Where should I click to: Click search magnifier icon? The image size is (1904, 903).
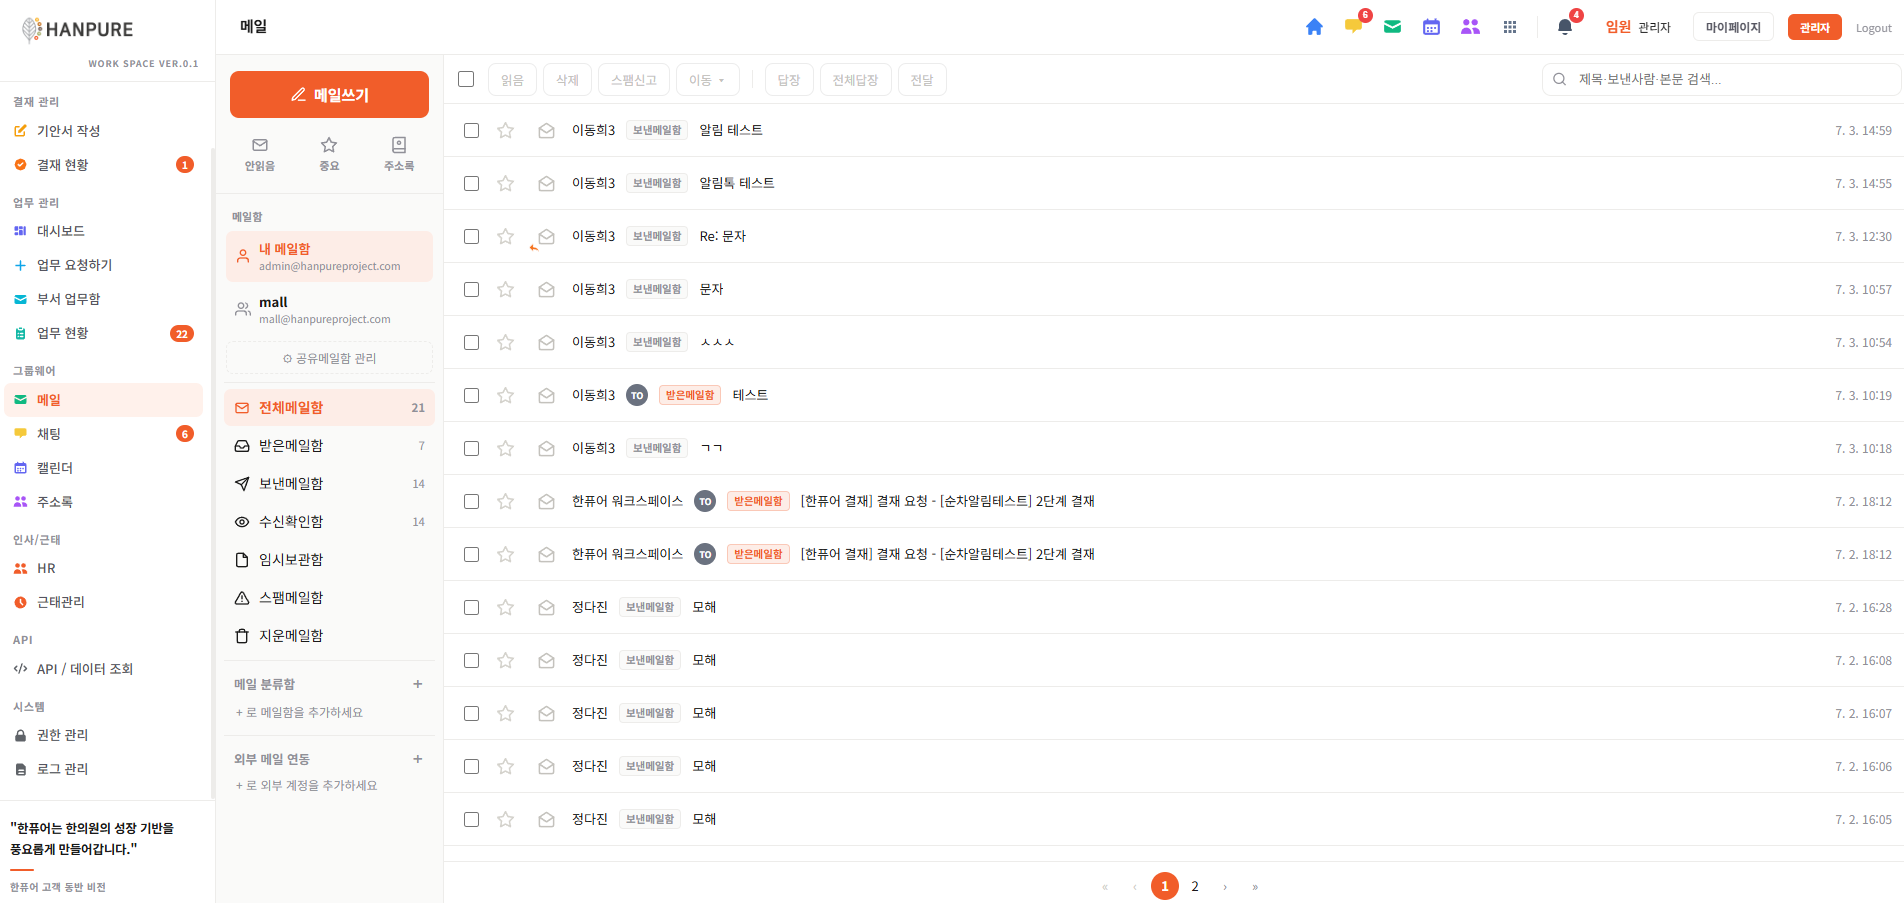(1559, 79)
